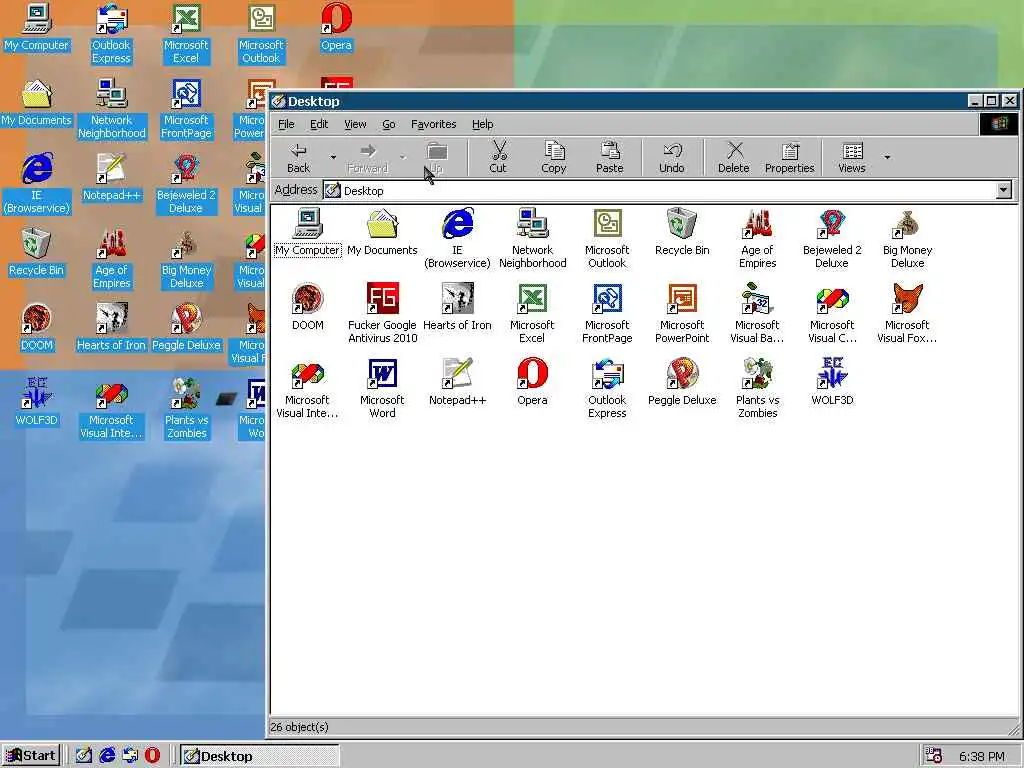Click the Start button
The height and width of the screenshot is (768, 1024).
(31, 756)
